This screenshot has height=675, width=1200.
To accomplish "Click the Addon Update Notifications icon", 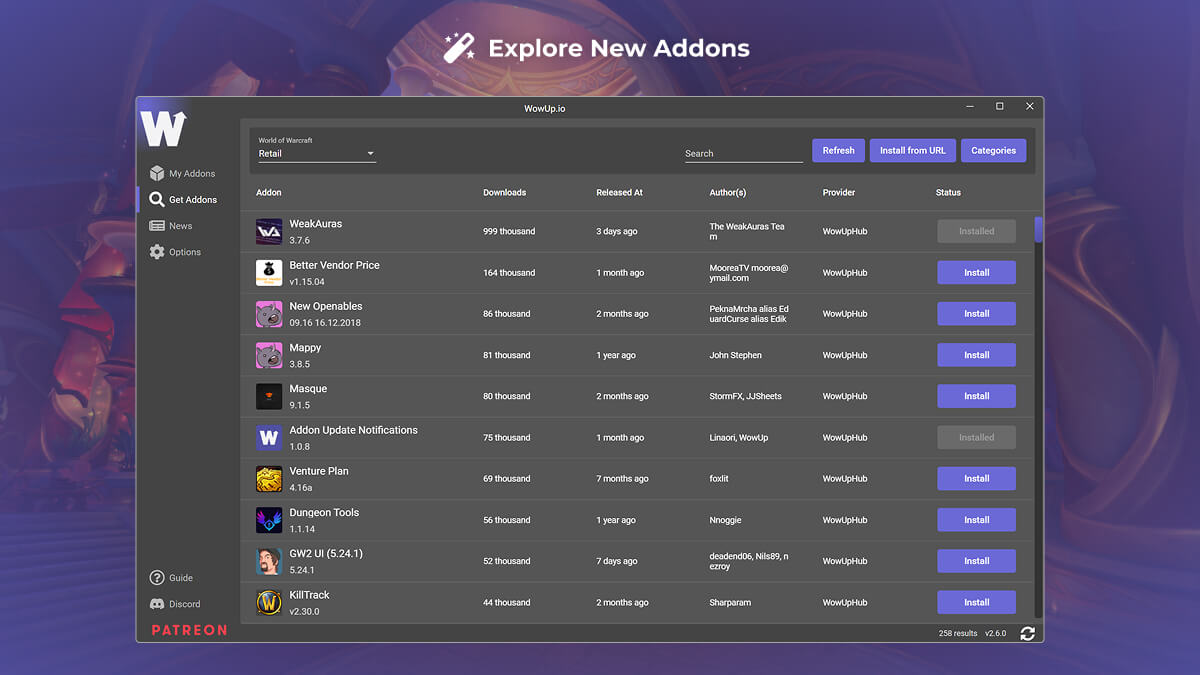I will click(269, 437).
